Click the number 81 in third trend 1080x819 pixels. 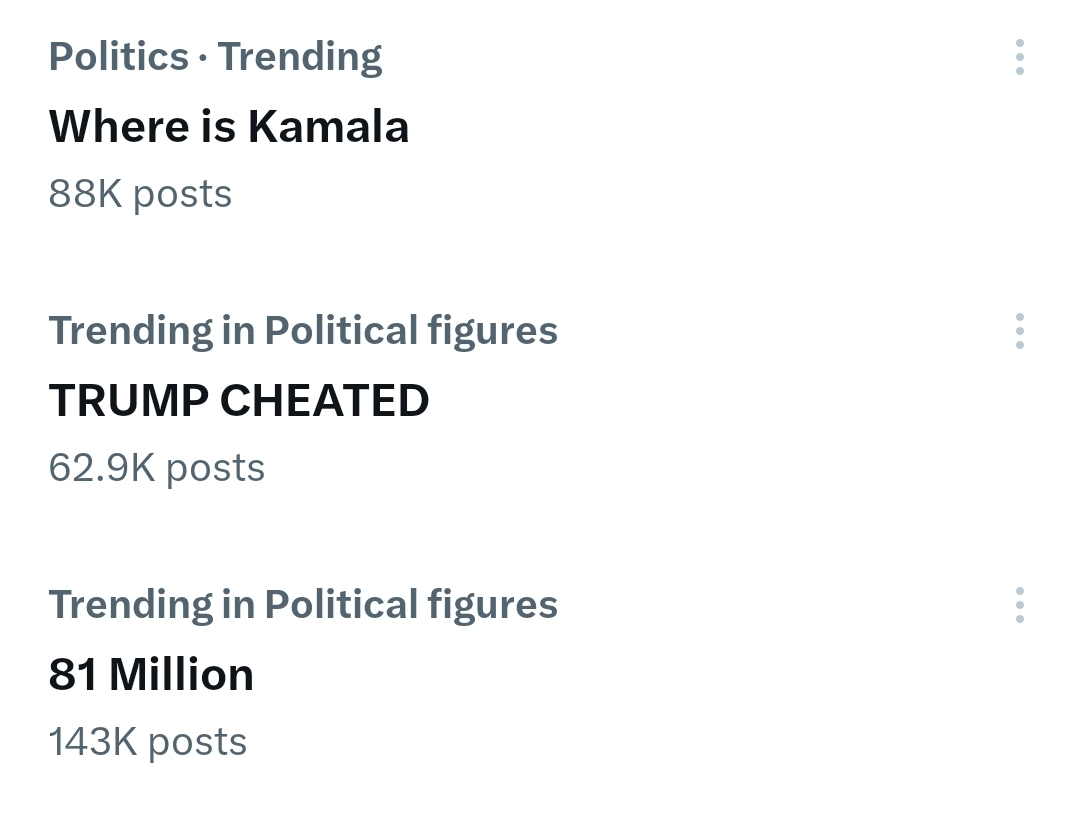coord(73,675)
